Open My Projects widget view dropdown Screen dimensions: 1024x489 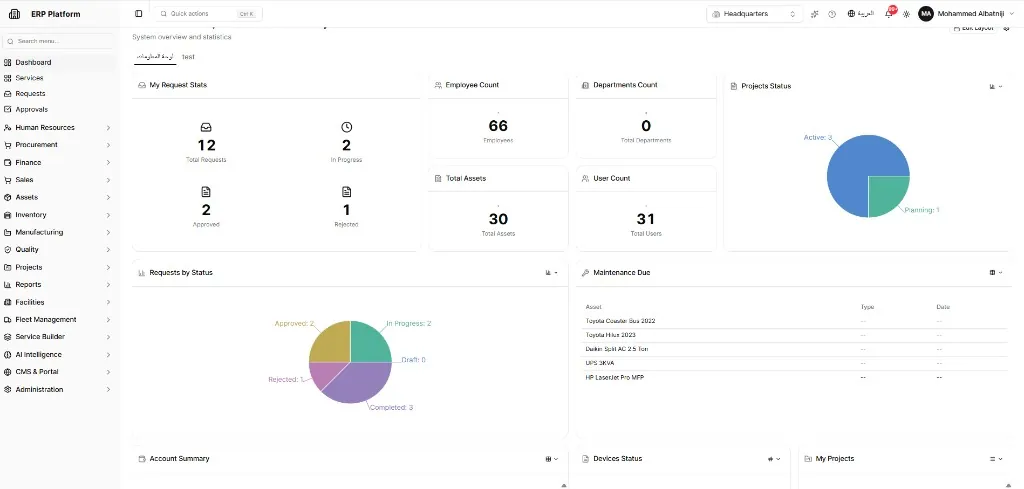[996, 459]
